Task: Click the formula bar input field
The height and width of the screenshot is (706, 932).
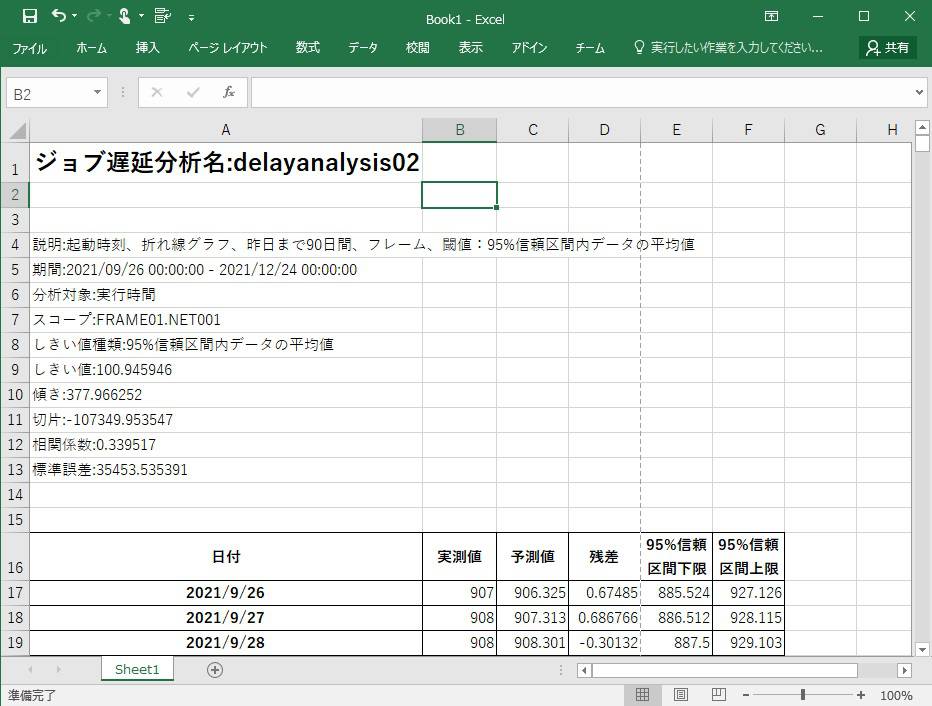Action: (x=582, y=92)
